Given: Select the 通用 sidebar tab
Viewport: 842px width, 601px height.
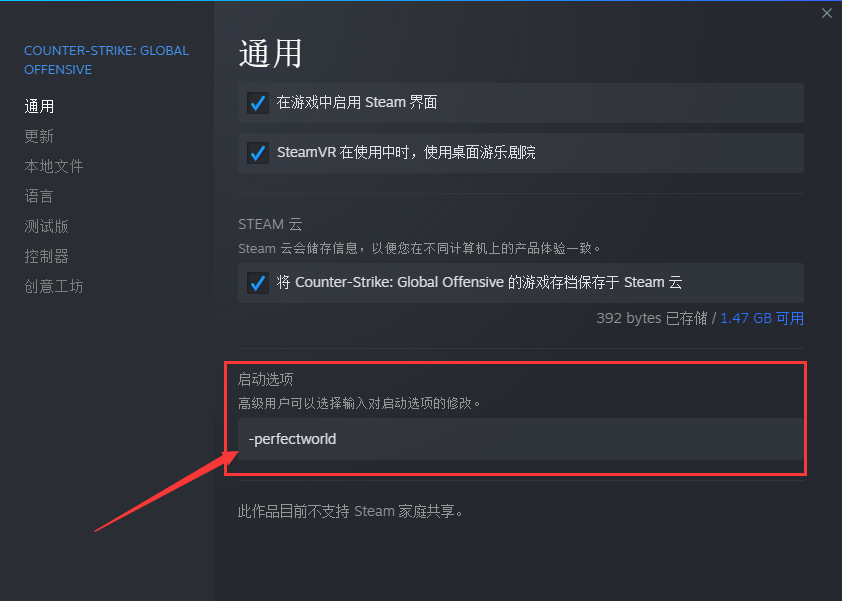Looking at the screenshot, I should (x=39, y=106).
